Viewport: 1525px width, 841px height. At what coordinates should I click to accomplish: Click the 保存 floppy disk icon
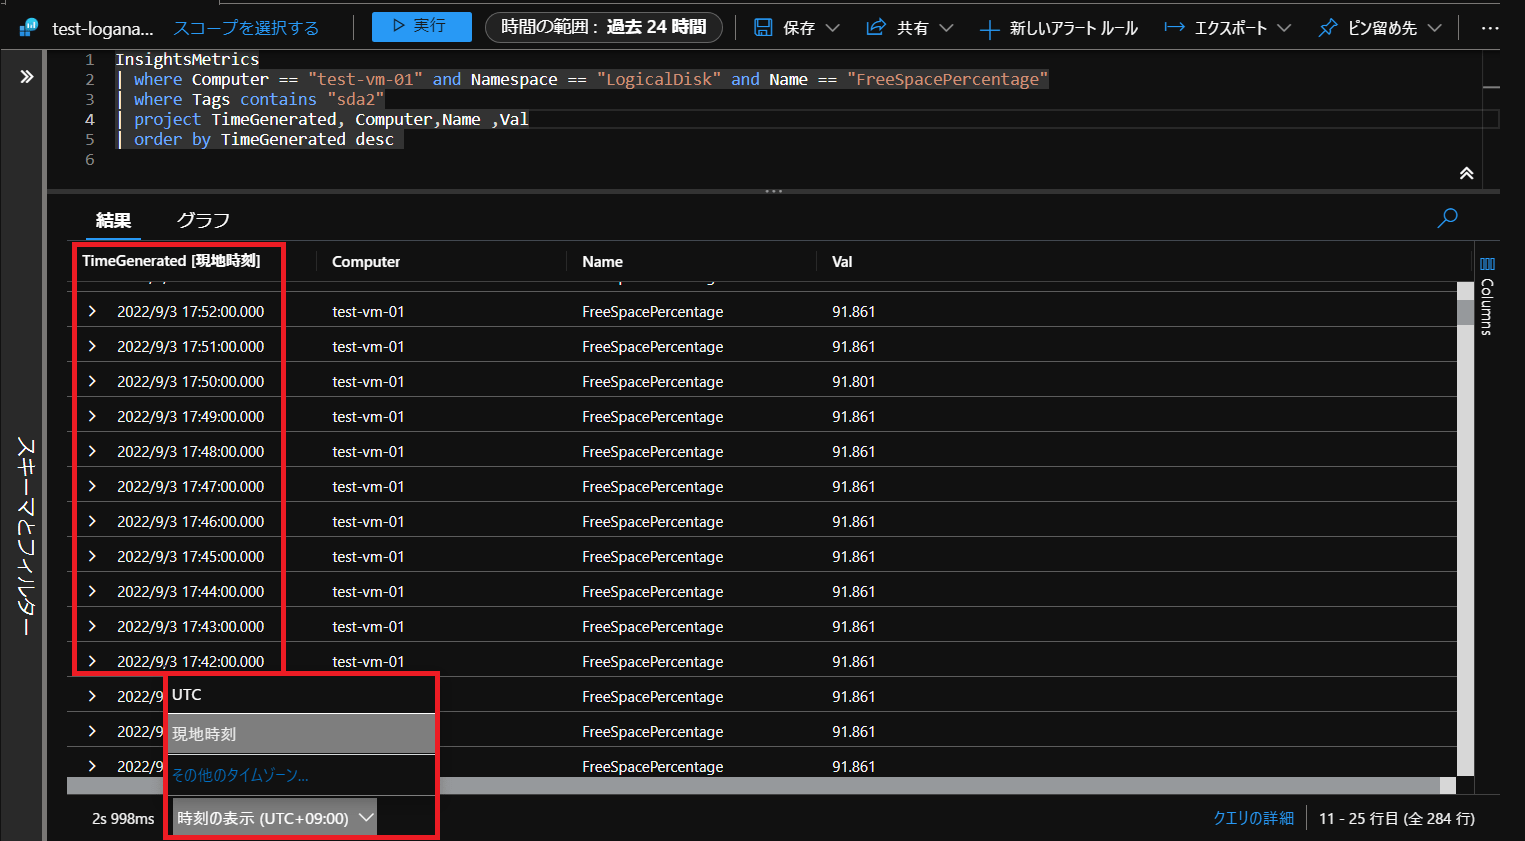click(x=763, y=28)
